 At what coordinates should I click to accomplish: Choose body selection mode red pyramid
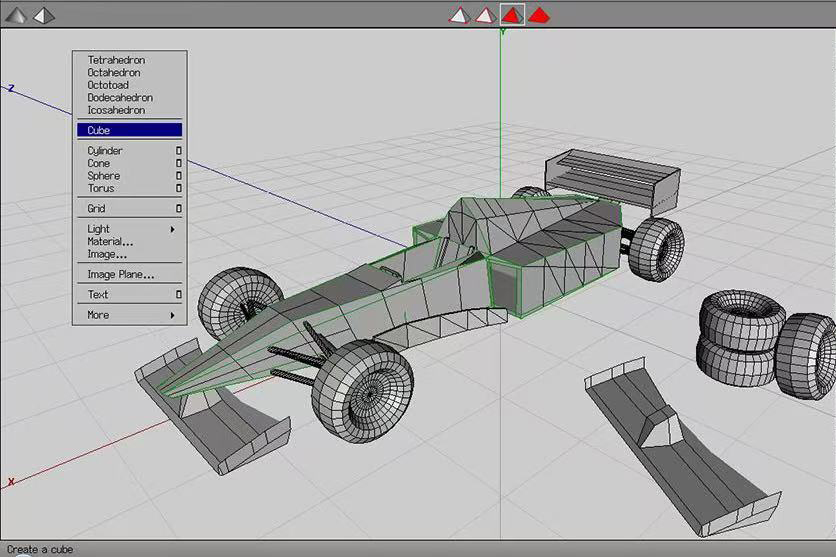539,15
